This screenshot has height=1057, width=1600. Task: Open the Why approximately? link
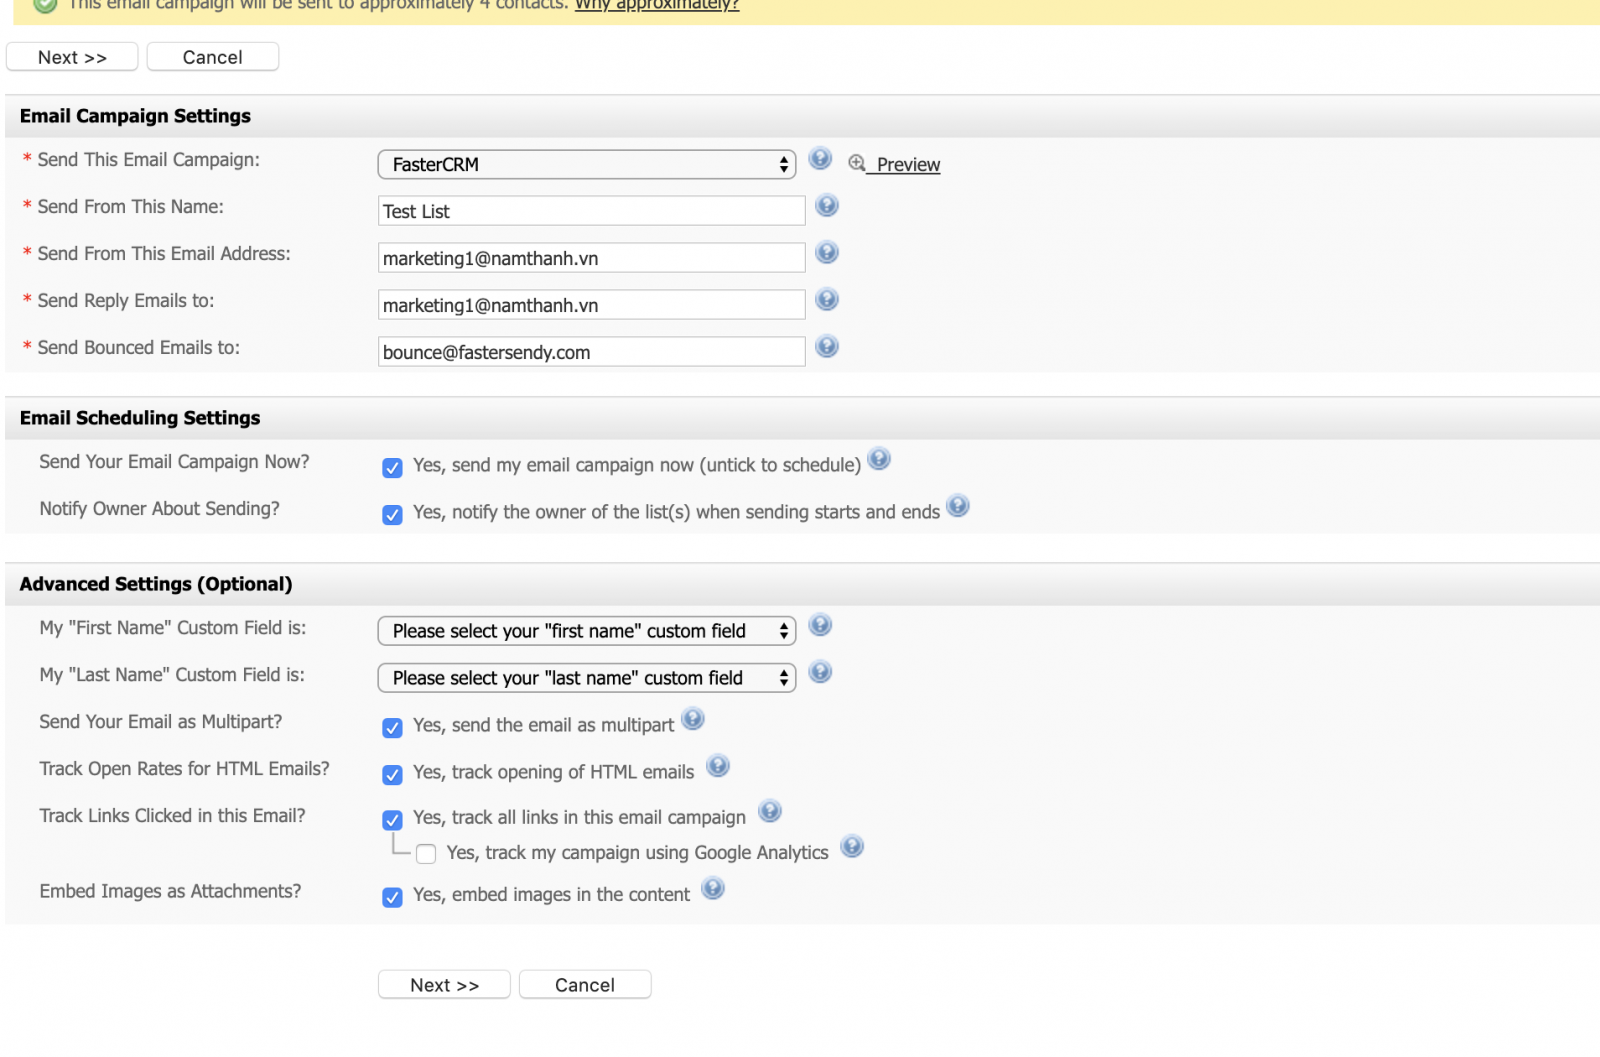[x=656, y=6]
